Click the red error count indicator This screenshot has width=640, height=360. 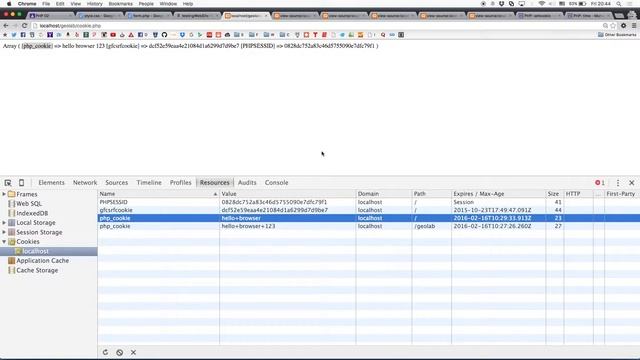pos(600,183)
